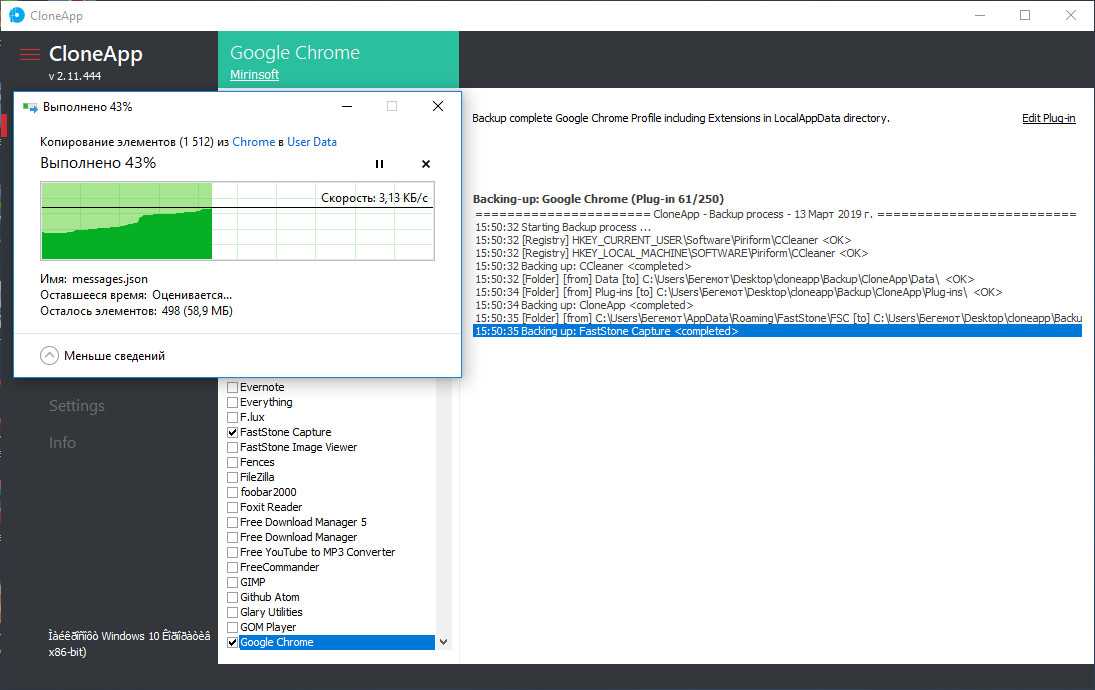Click the copy dialog title icon
The height and width of the screenshot is (690, 1095).
30,107
